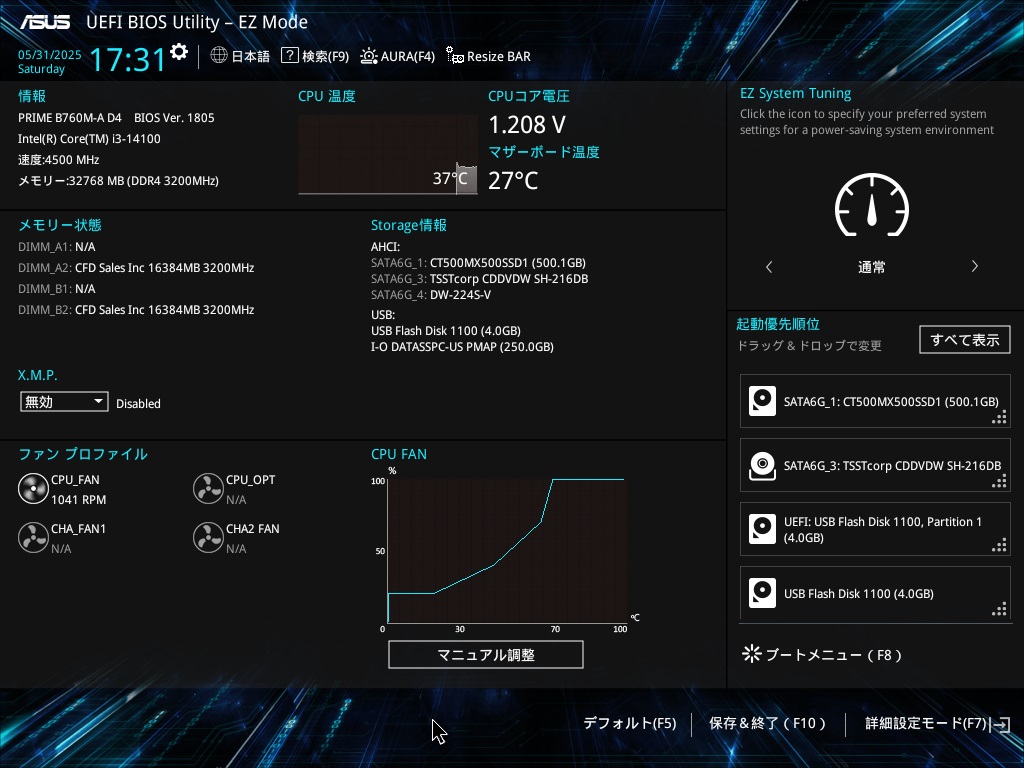1024x768 pixels.
Task: Click the 通常 tuning mode label
Action: click(x=871, y=266)
